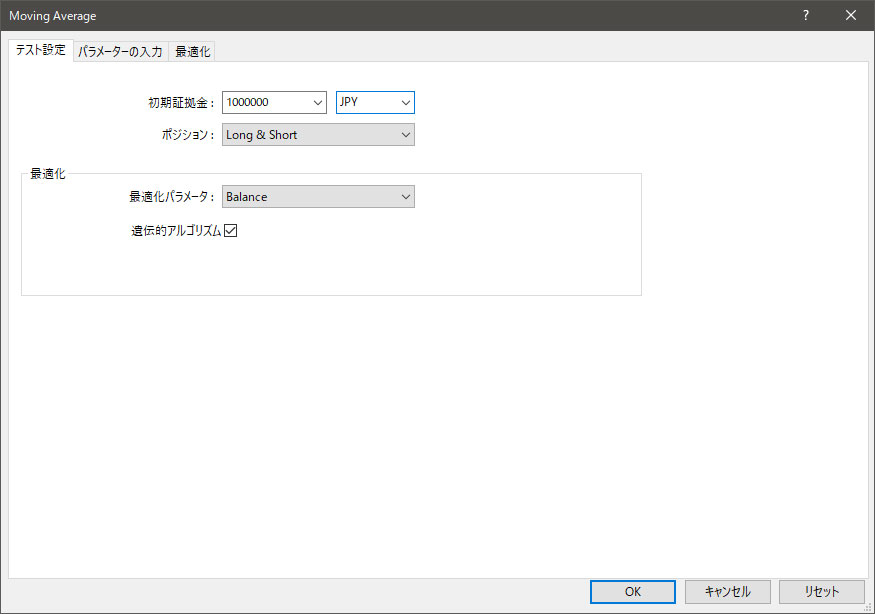
Task: Click the JPY currency text field
Action: [365, 102]
